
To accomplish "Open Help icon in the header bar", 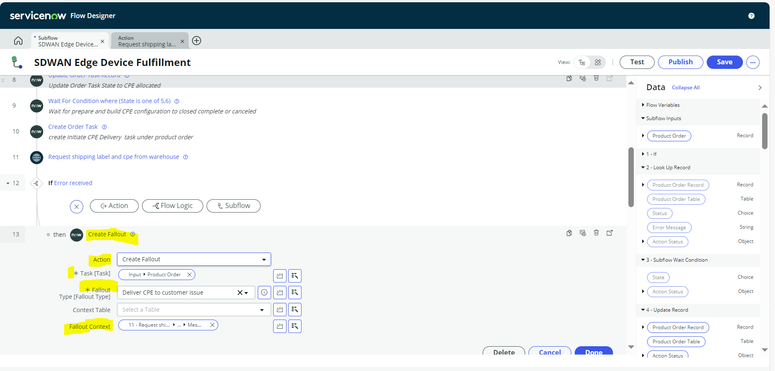I will [x=751, y=16].
